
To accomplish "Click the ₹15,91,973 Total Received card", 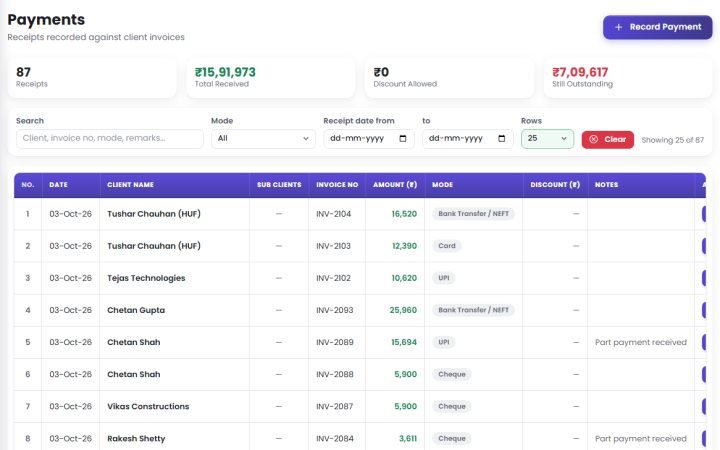I will (x=270, y=78).
